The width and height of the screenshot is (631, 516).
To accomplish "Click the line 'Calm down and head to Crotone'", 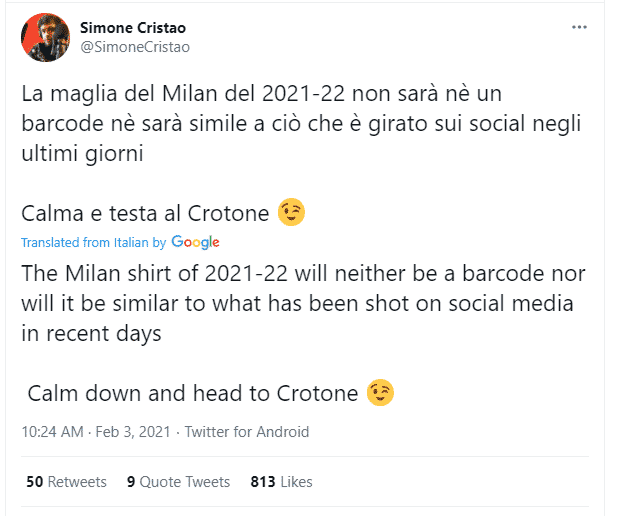I will (x=192, y=393).
